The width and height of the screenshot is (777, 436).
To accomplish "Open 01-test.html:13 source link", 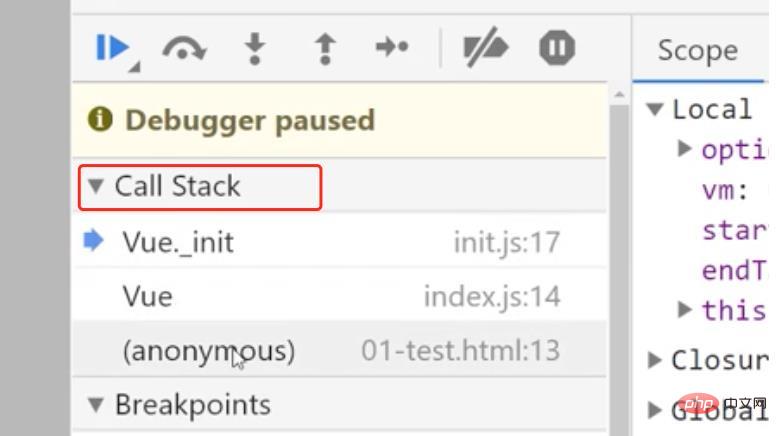I will (x=460, y=352).
